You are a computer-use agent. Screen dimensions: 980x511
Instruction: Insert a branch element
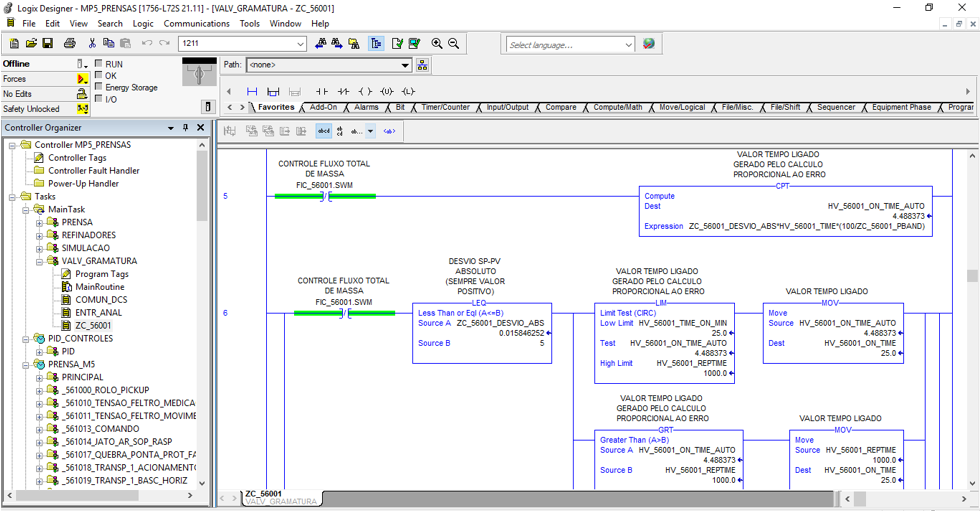point(273,91)
